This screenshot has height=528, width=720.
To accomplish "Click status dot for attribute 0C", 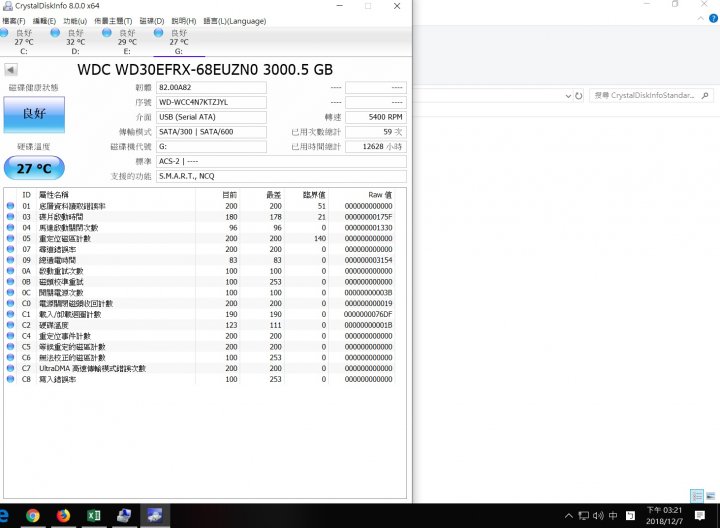I will coord(11,292).
